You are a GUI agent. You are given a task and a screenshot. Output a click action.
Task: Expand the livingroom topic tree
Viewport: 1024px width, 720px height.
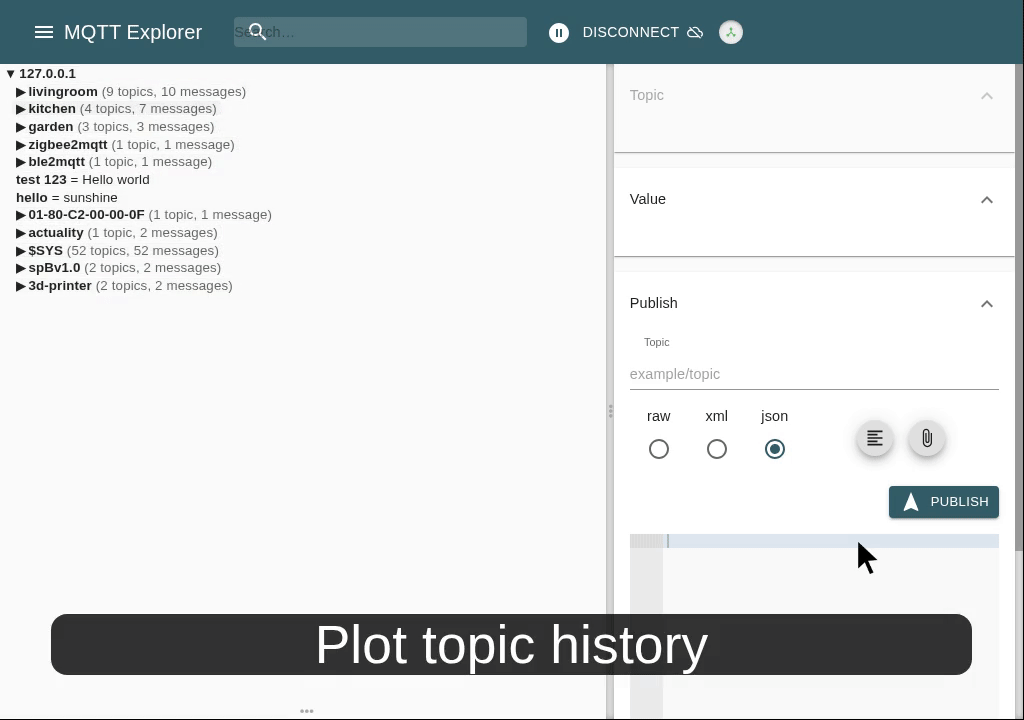pyautogui.click(x=21, y=91)
